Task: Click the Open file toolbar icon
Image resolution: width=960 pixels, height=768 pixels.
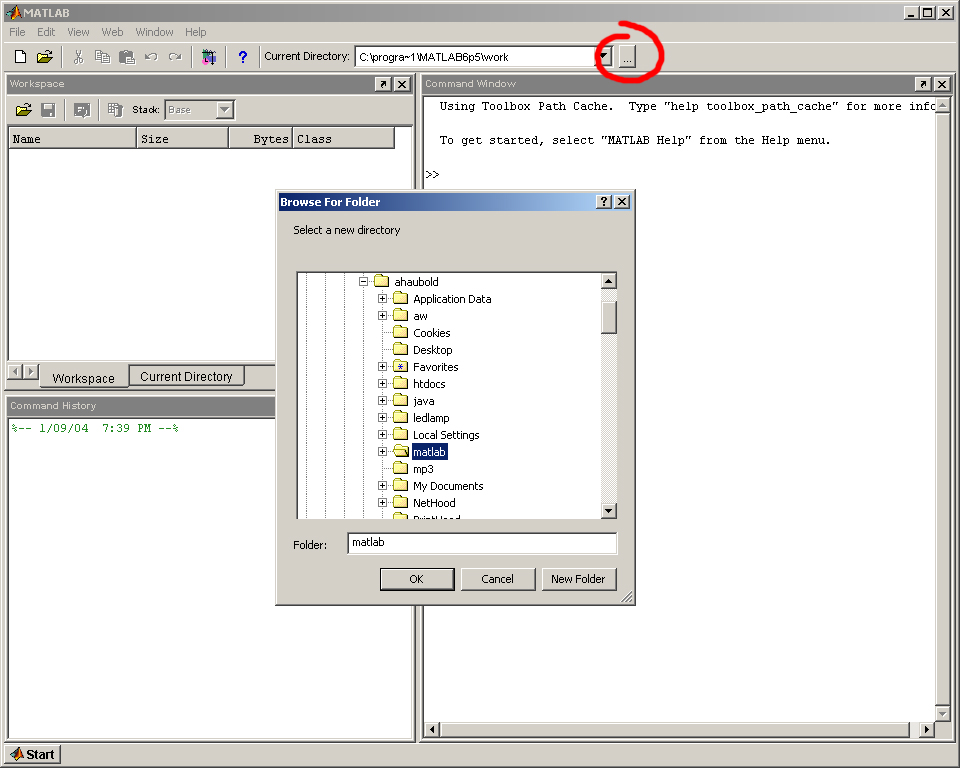Action: (44, 57)
